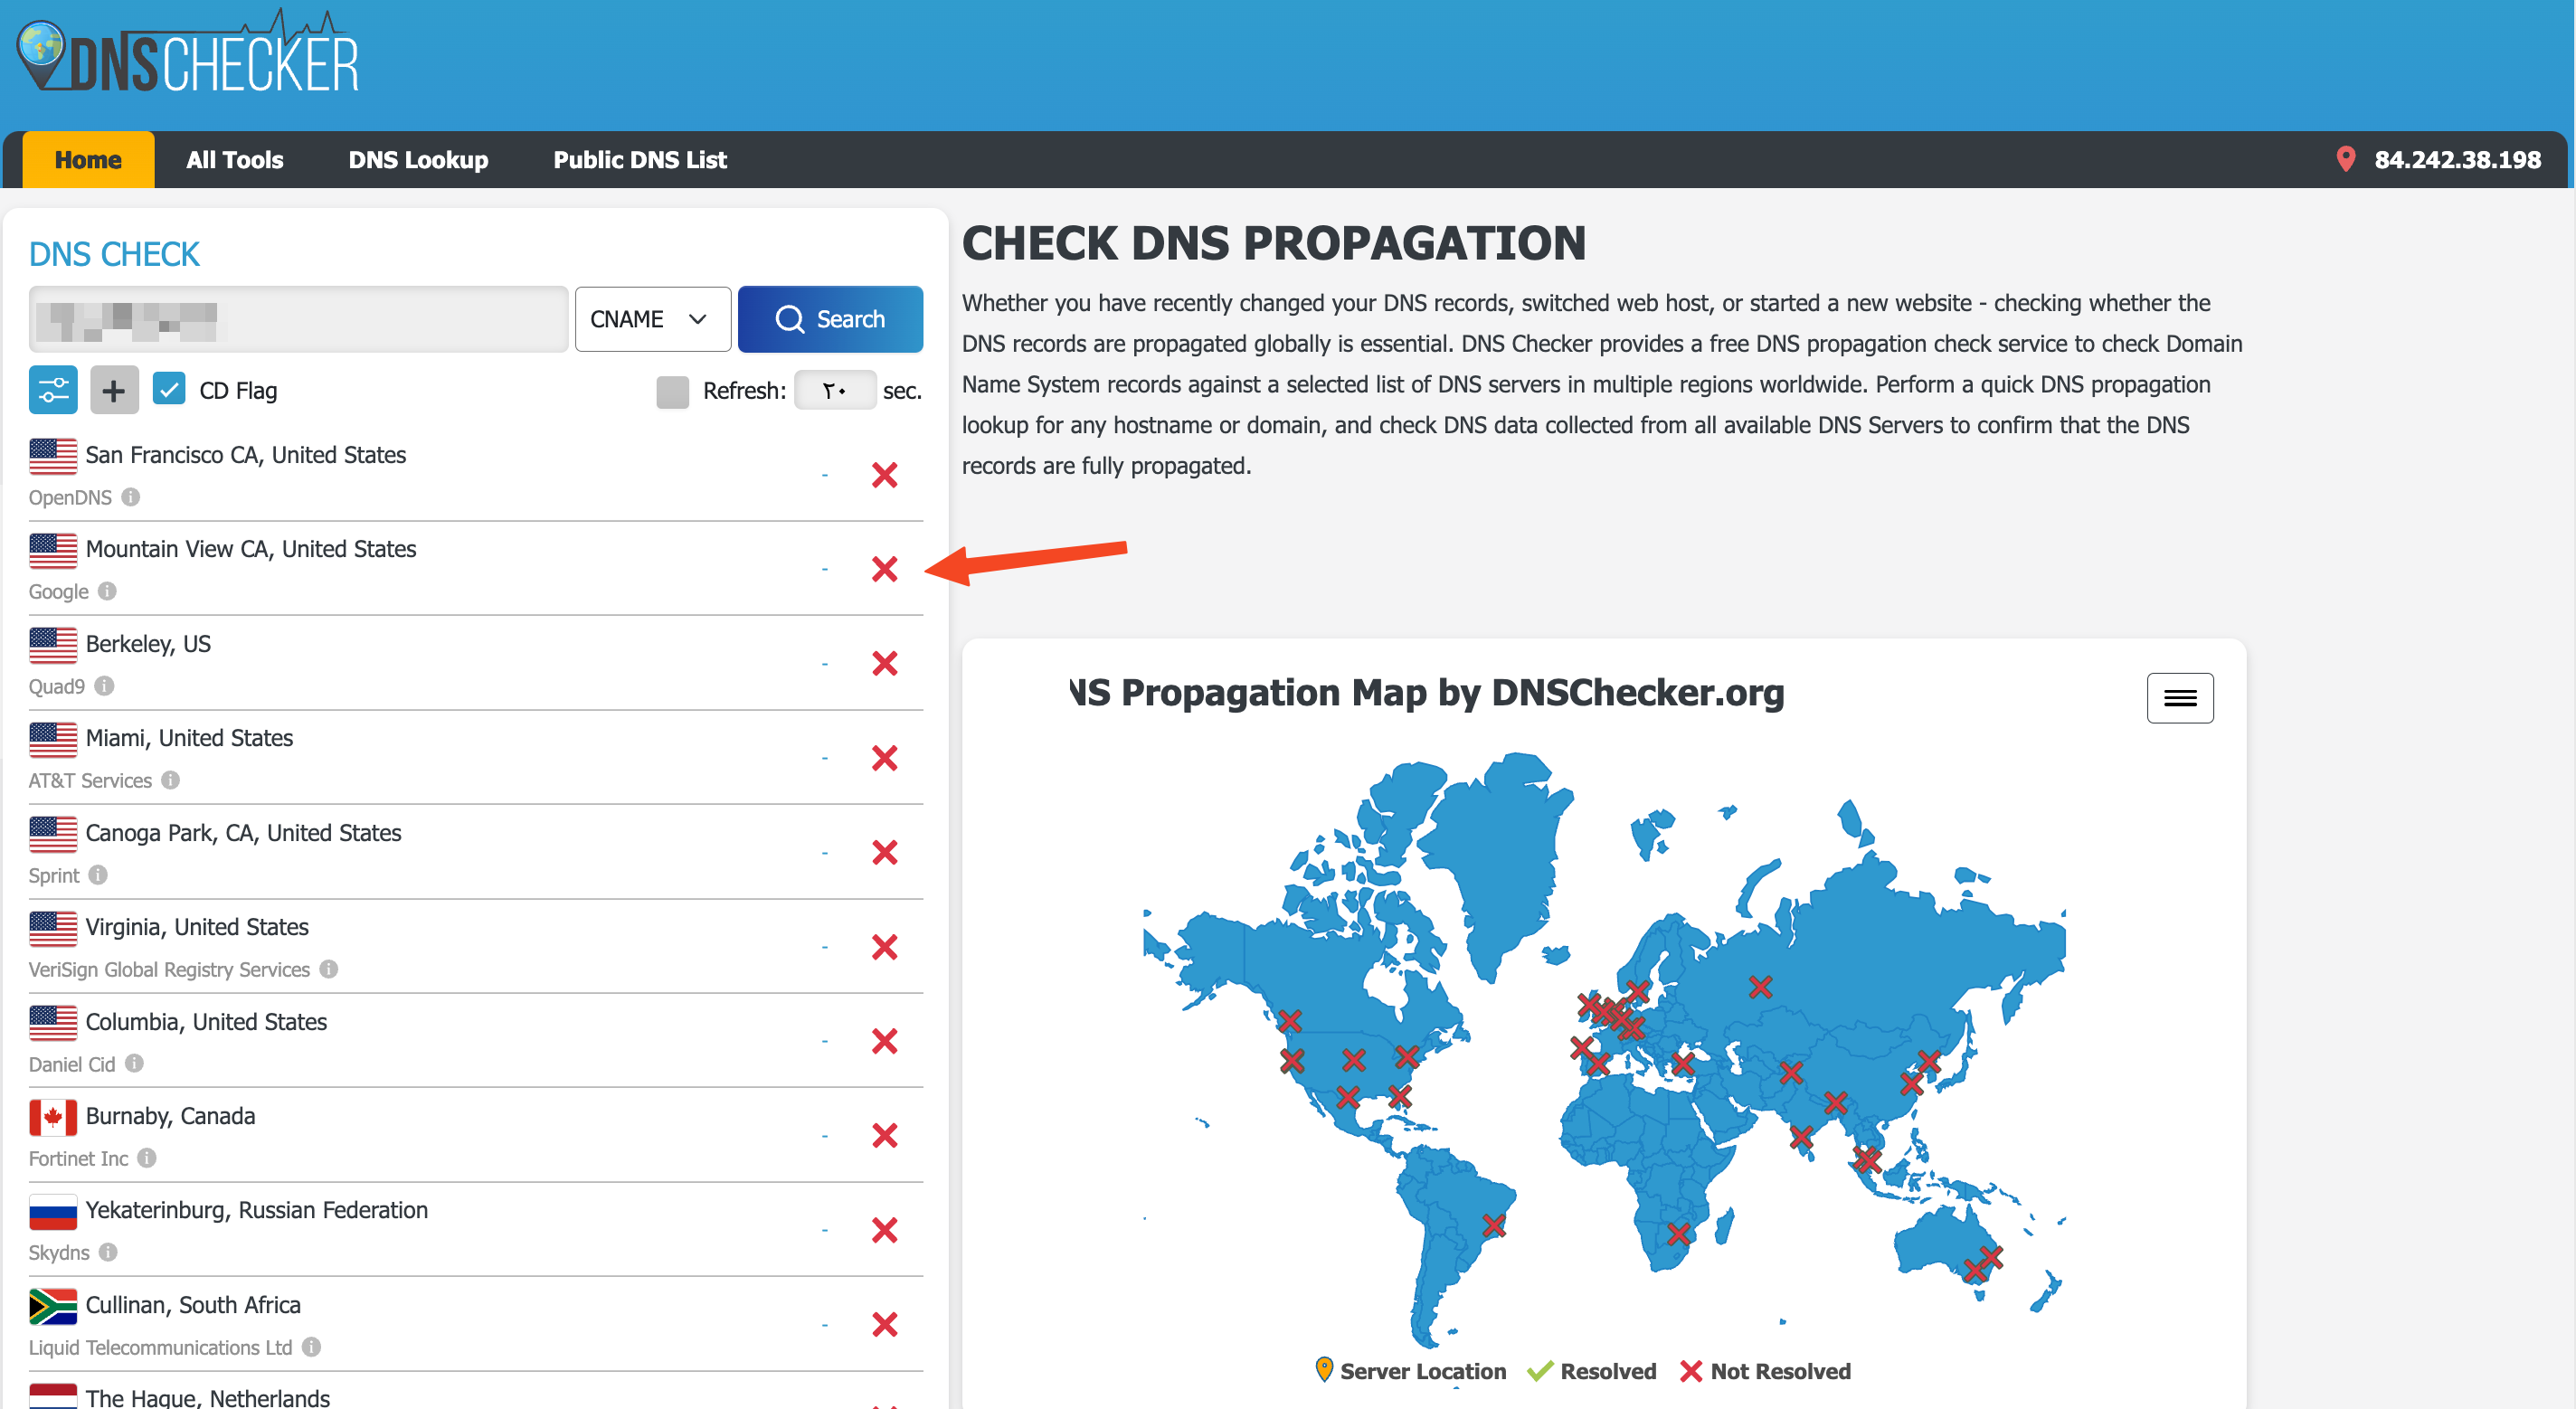The width and height of the screenshot is (2576, 1409).
Task: Select the Public DNS List tab
Action: (640, 160)
